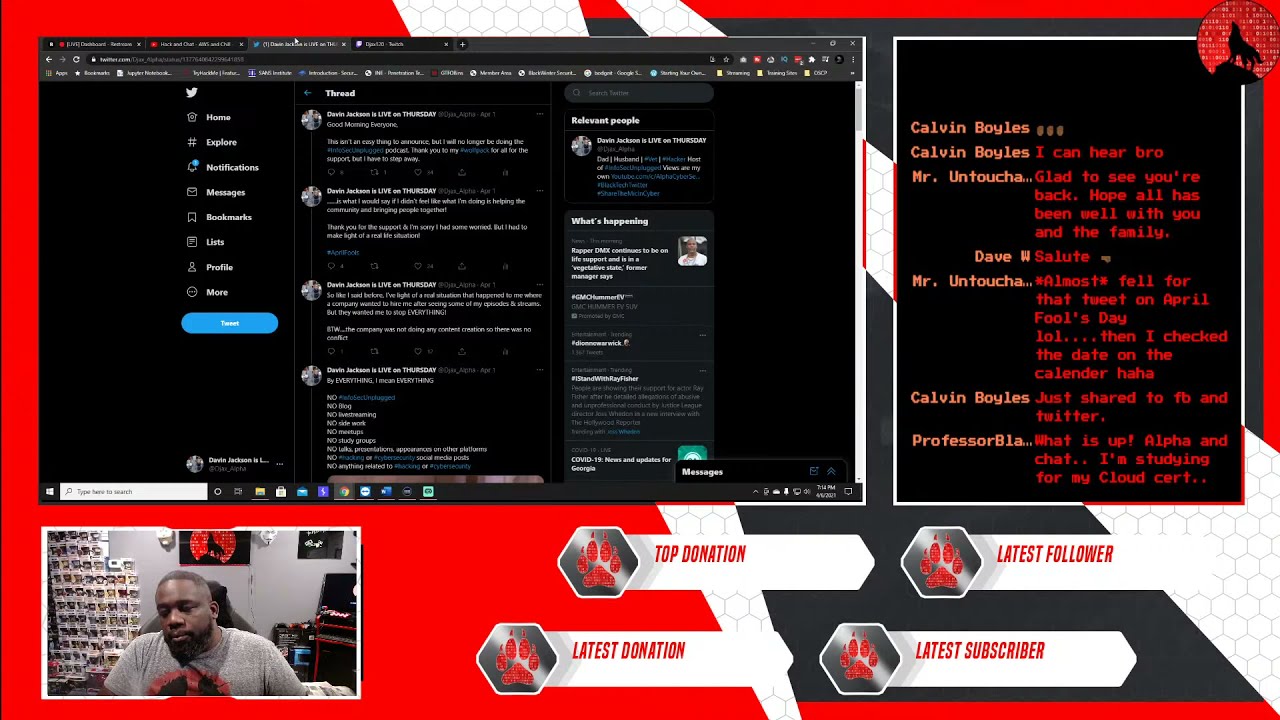The width and height of the screenshot is (1280, 720).
Task: Open the options menu on the 'is what I would say' tweet
Action: point(539,191)
